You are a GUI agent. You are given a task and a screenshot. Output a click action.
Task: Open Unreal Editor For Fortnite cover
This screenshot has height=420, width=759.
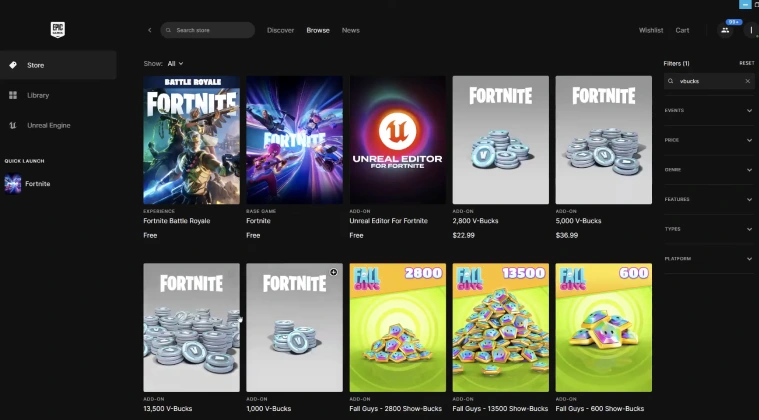397,140
